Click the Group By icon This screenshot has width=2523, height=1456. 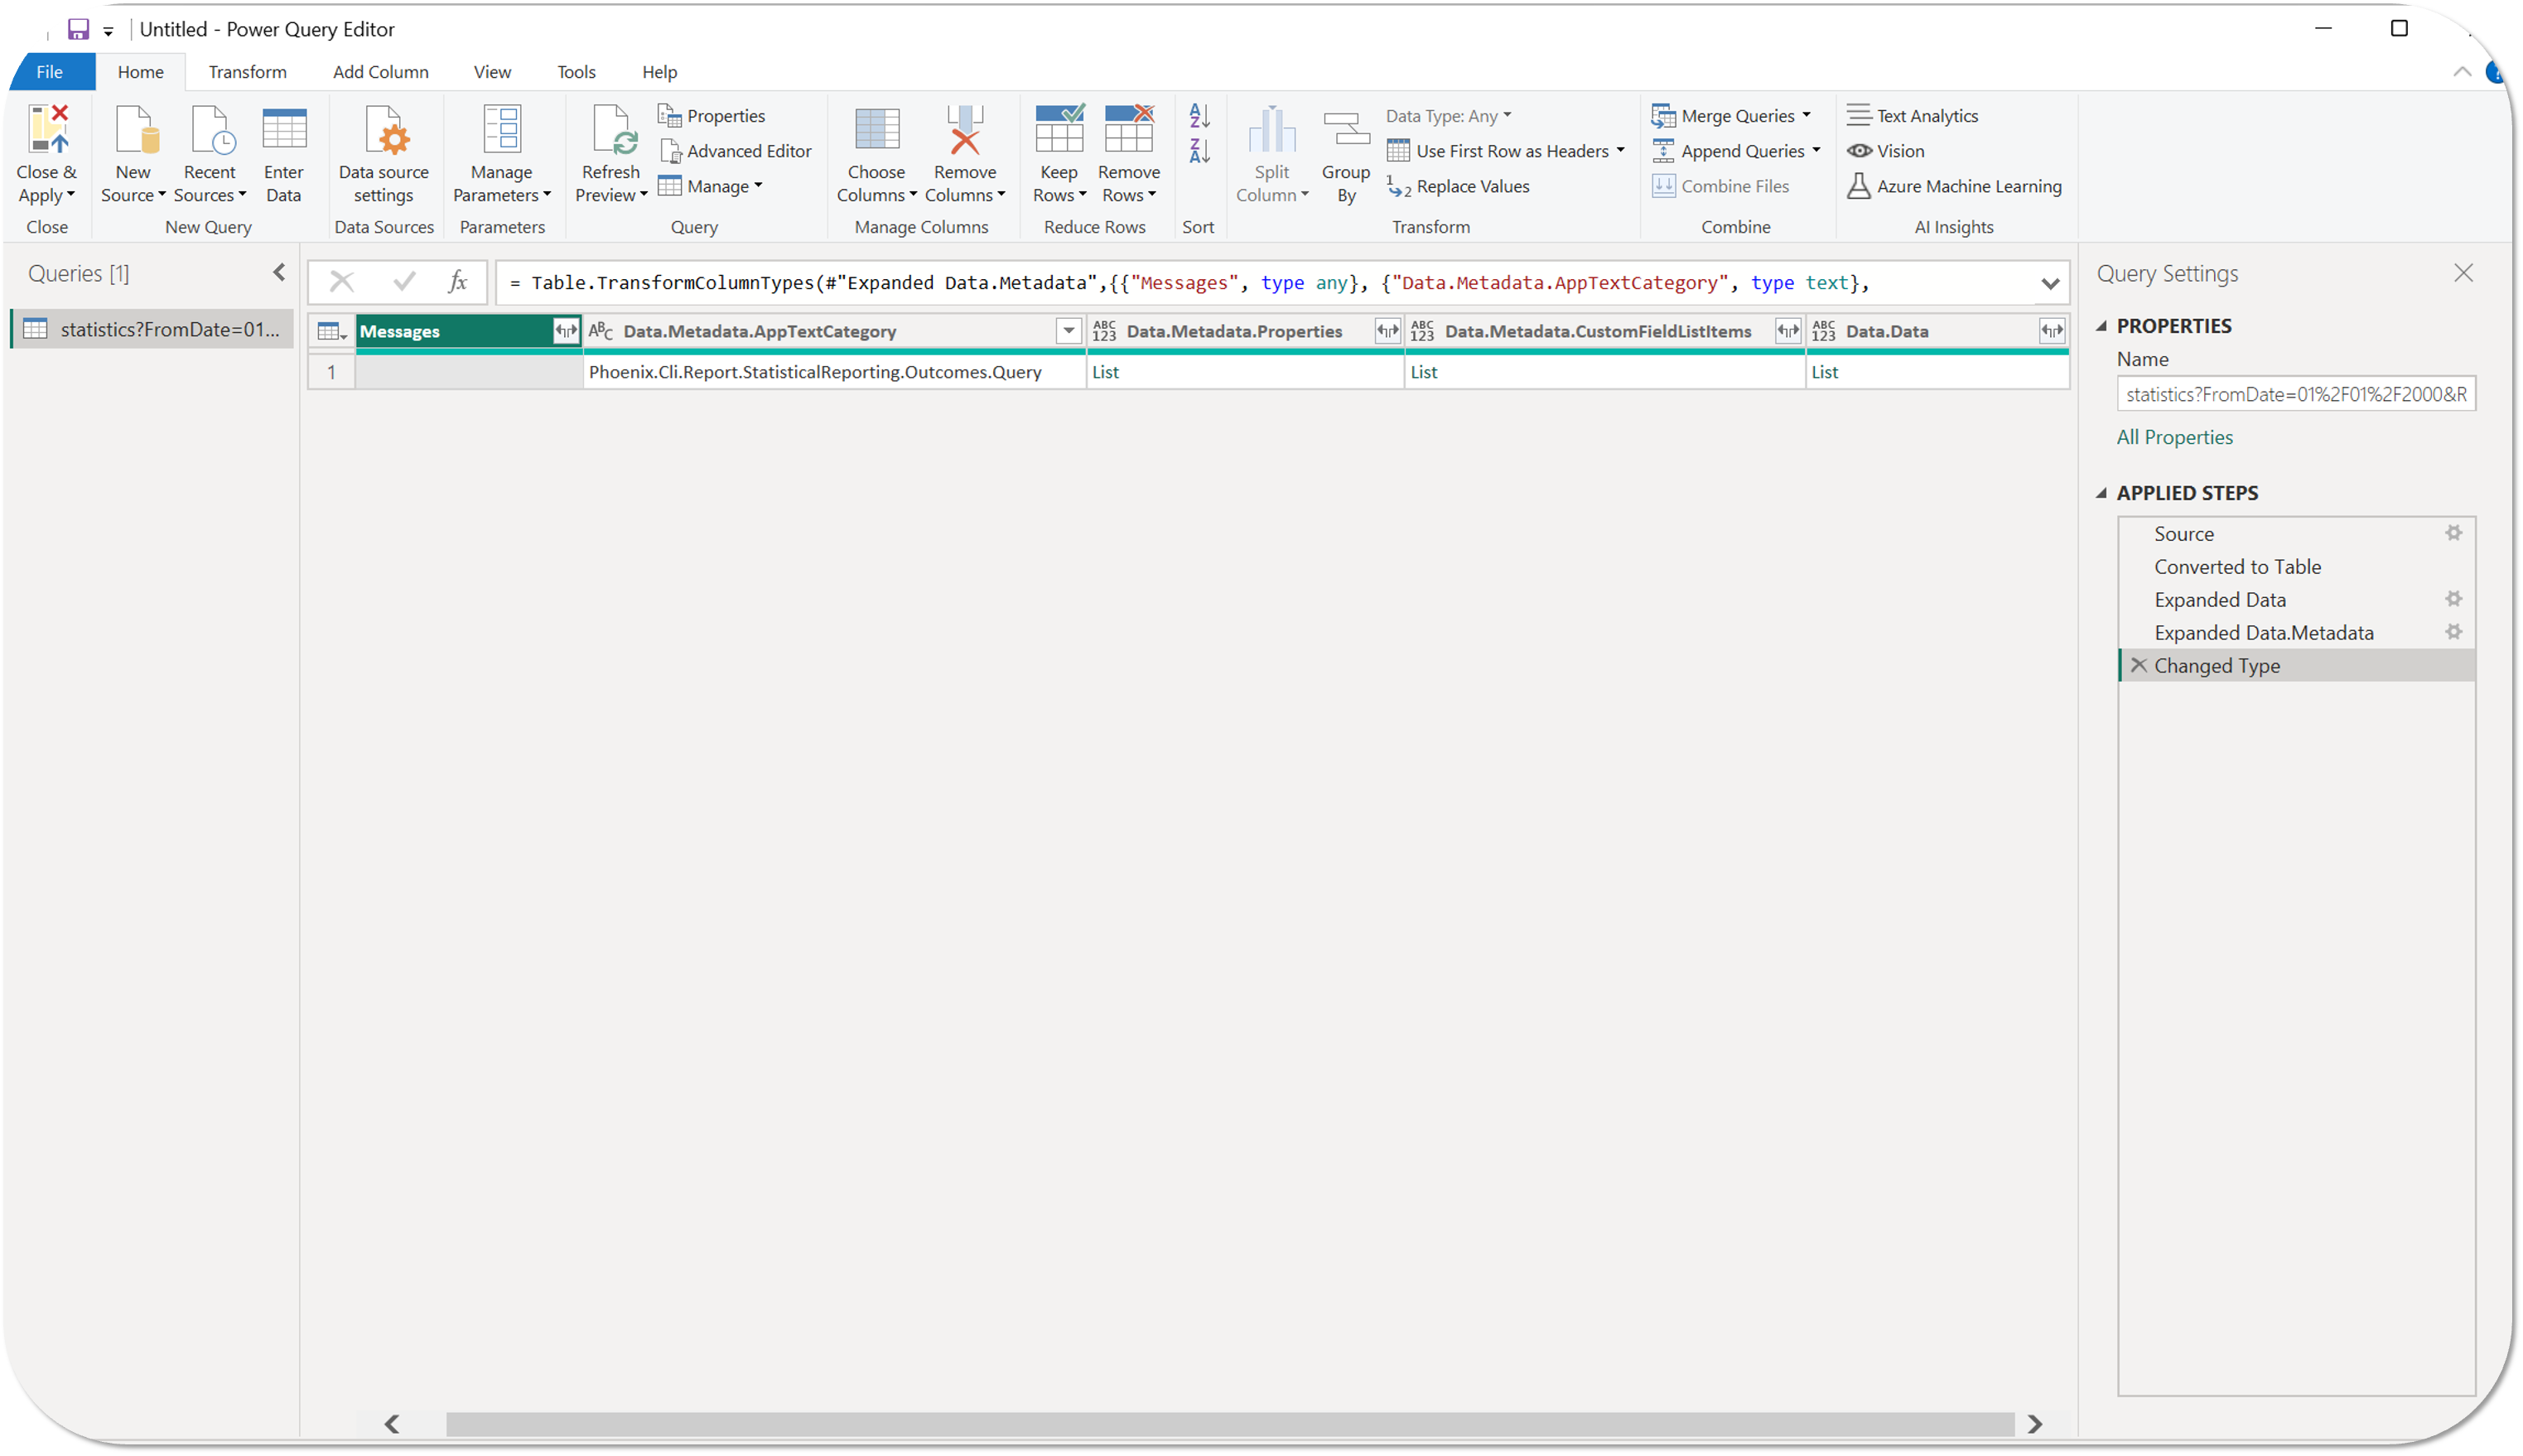(1345, 130)
